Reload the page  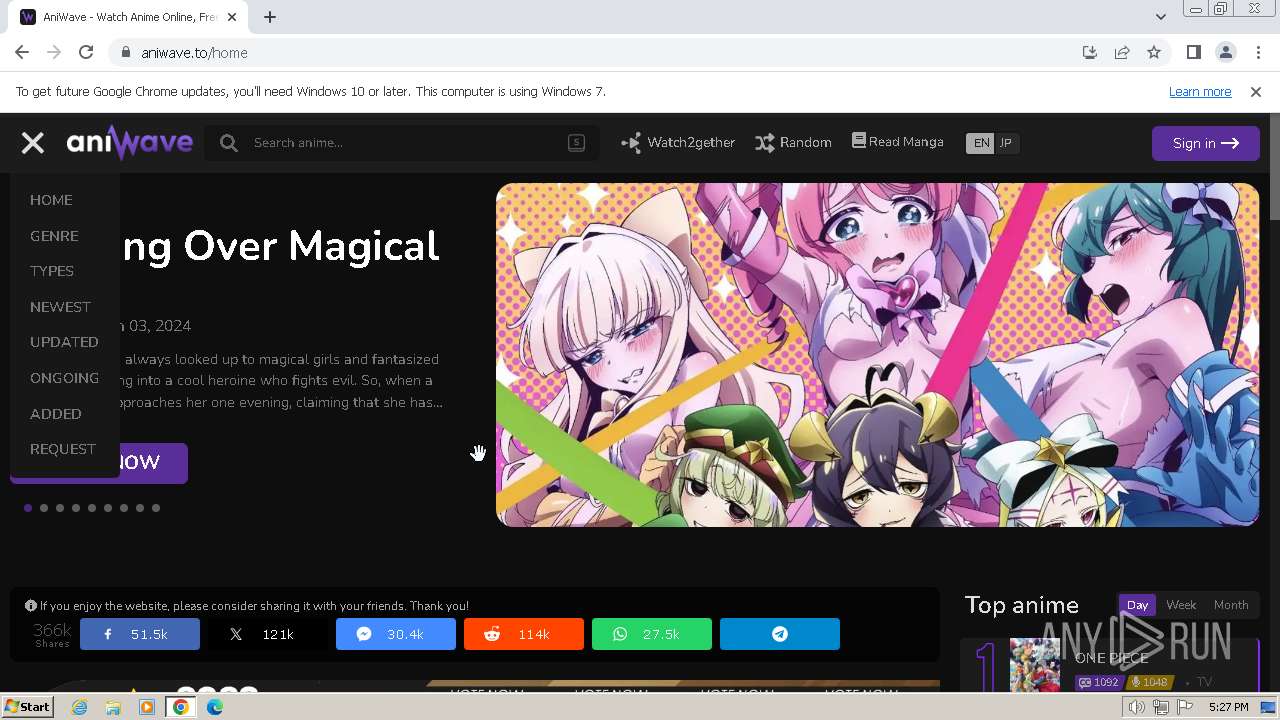pos(86,53)
